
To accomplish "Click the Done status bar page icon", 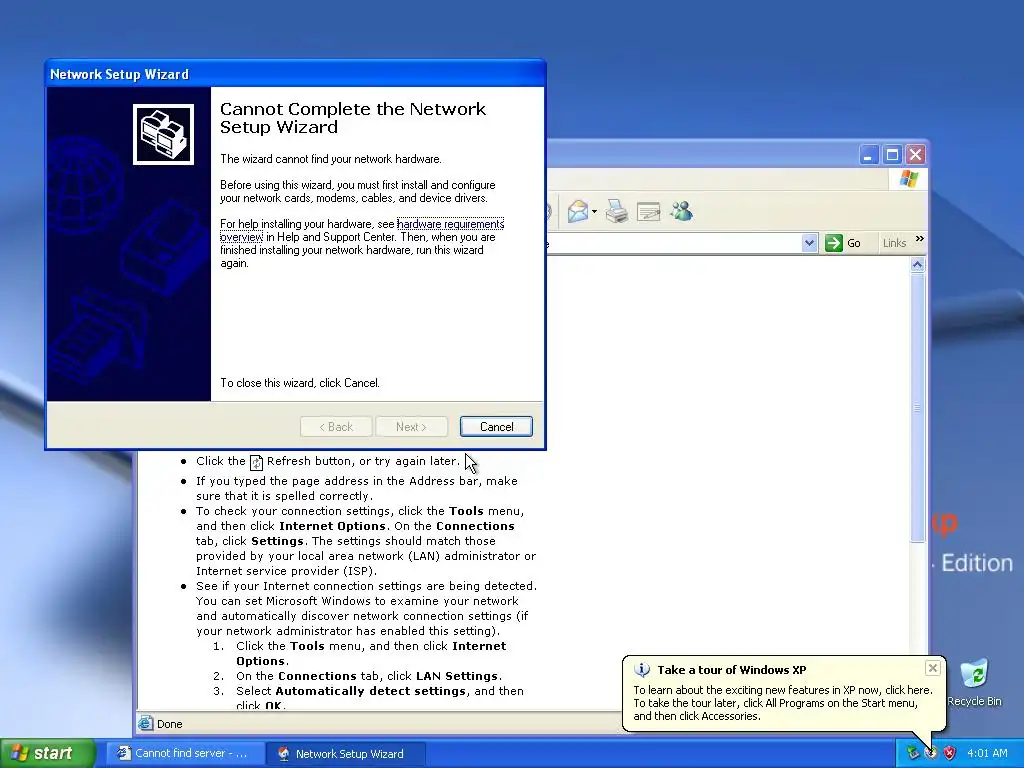I will tap(146, 723).
